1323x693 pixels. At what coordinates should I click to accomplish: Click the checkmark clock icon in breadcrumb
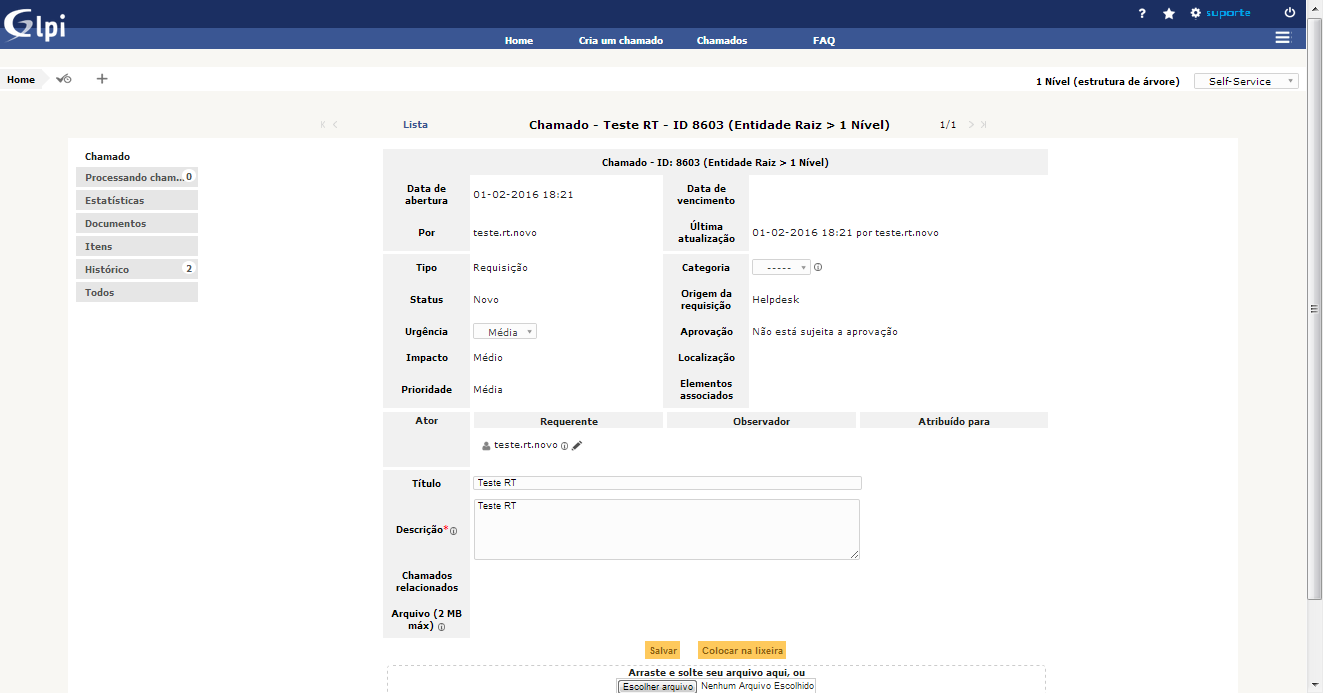point(64,79)
